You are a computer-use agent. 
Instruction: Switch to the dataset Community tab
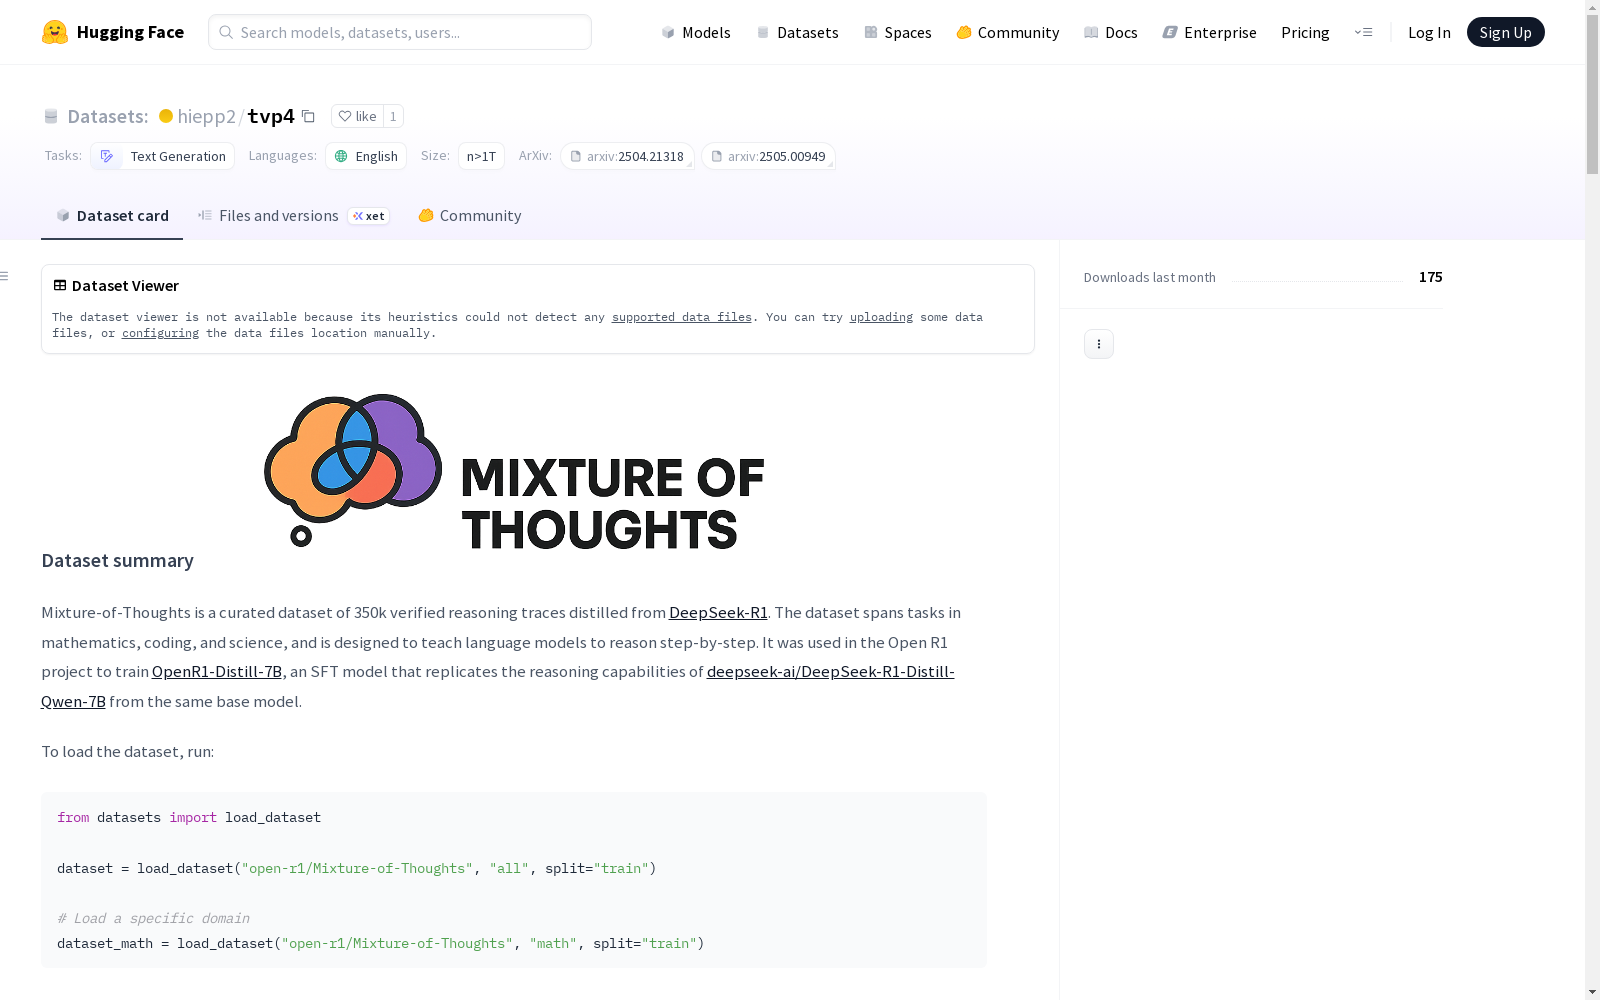pyautogui.click(x=470, y=216)
